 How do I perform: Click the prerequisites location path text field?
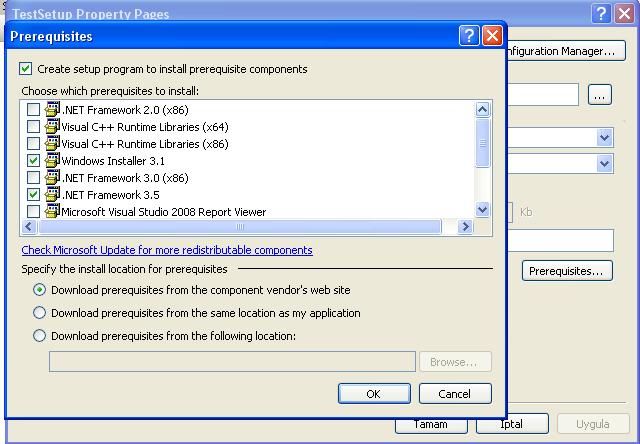[x=232, y=362]
